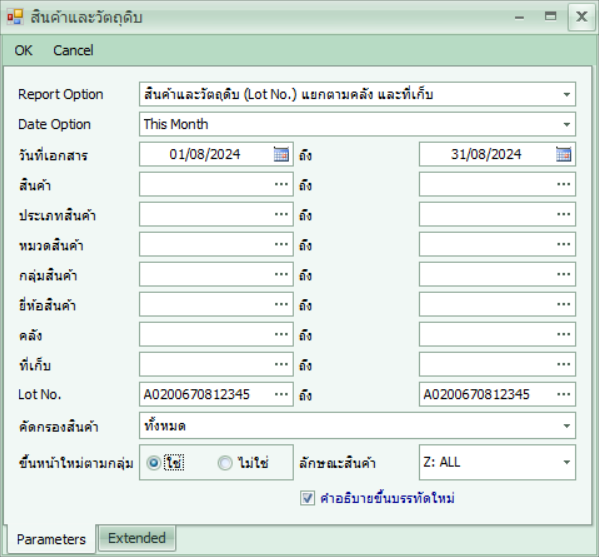Viewport: 599px width, 557px height.
Task: Switch to the Parameters tab
Action: pos(51,539)
